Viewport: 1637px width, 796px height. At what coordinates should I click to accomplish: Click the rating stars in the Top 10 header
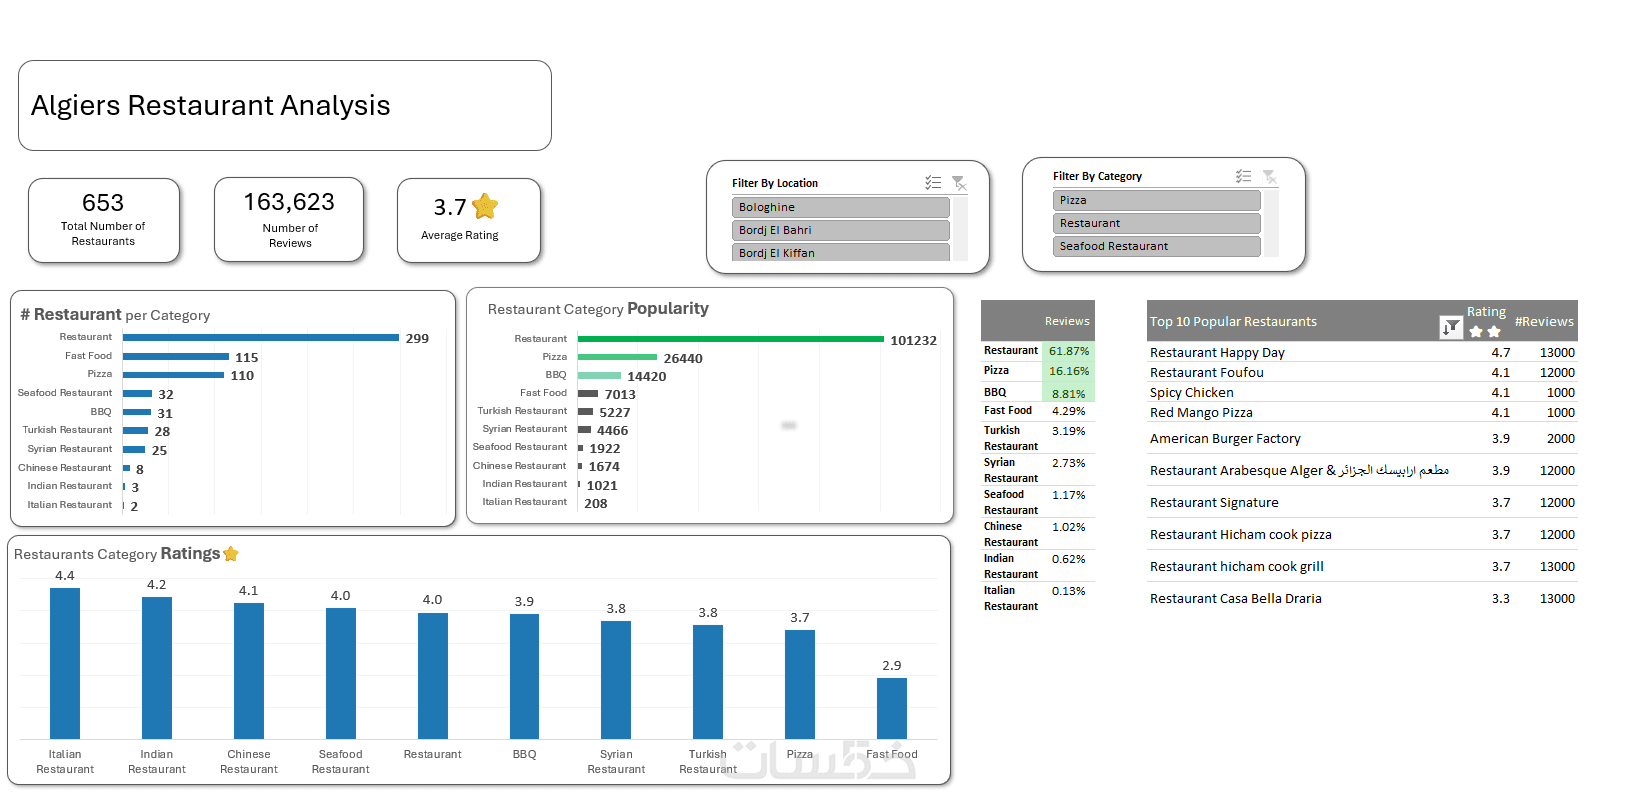(1485, 331)
